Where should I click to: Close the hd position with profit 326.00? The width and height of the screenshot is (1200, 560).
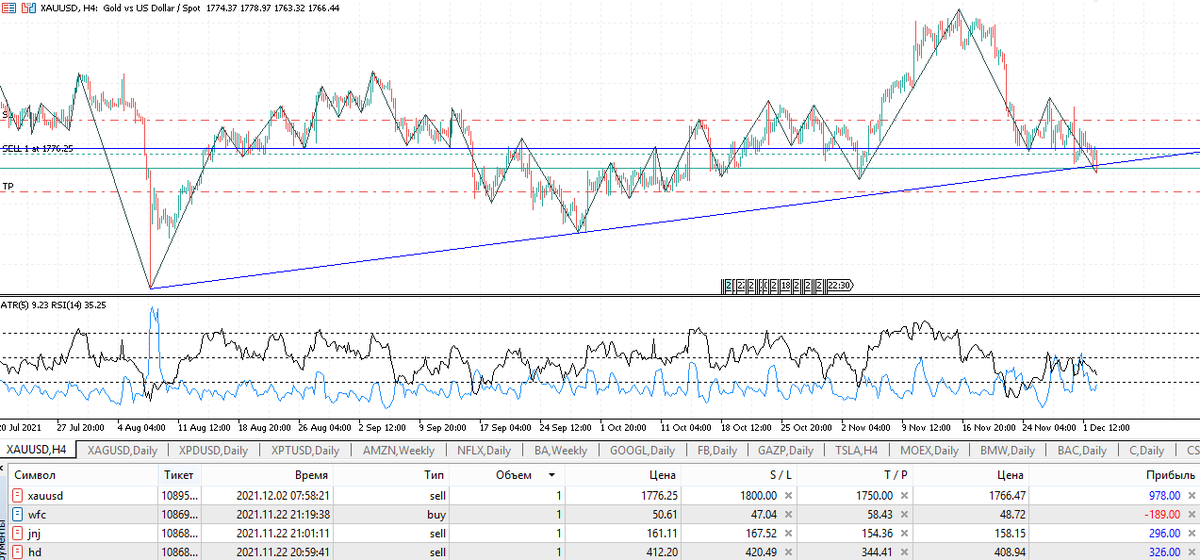[x=1192, y=550]
